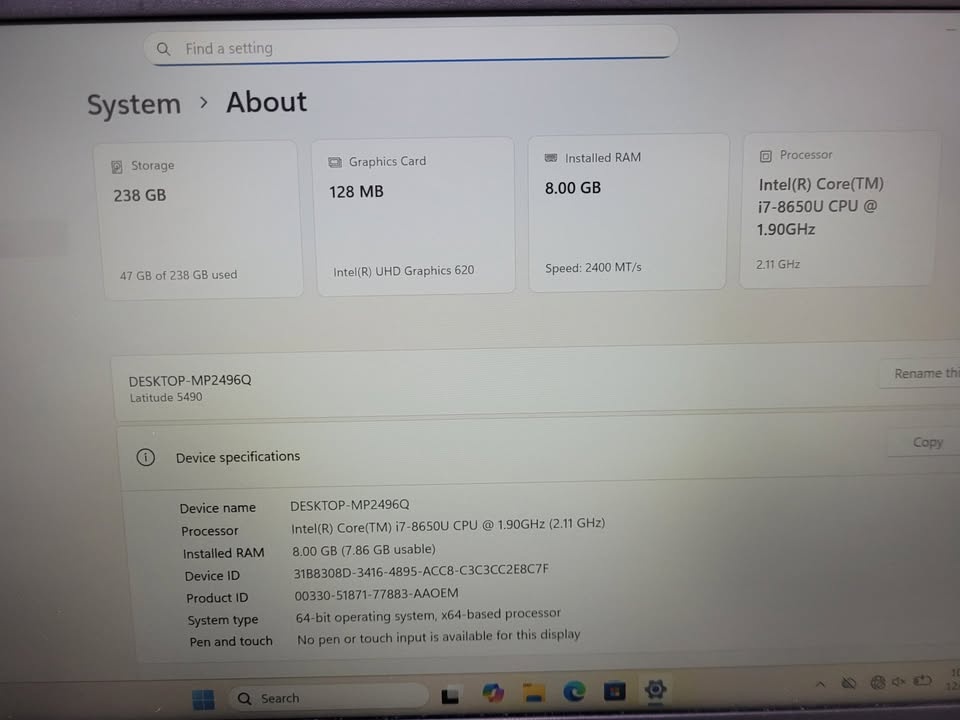Click the volume speaker tray icon

[x=898, y=682]
